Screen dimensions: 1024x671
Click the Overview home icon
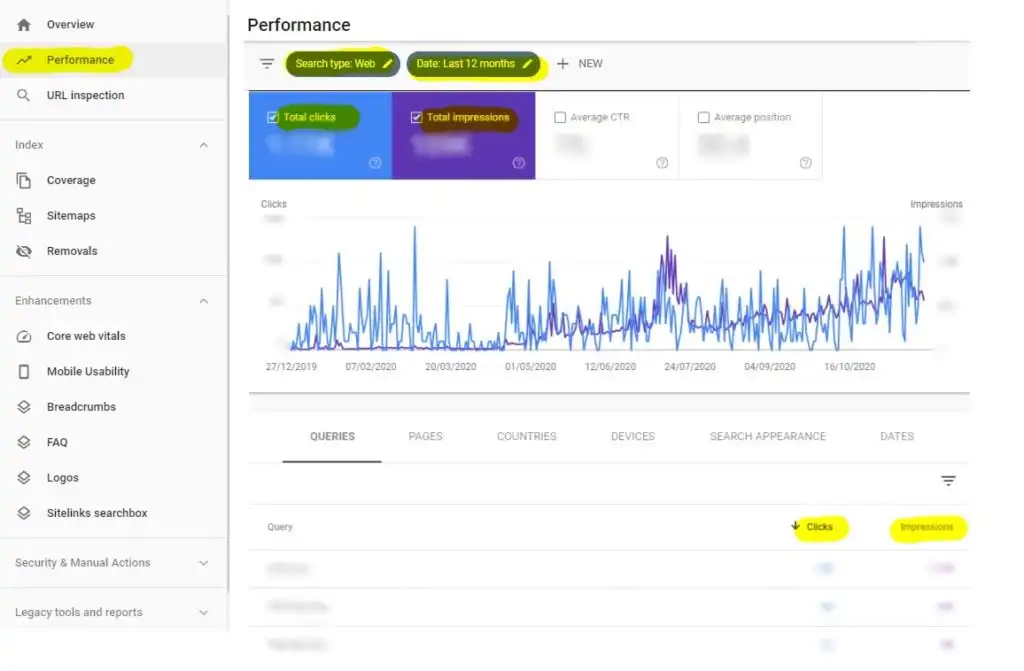24,24
